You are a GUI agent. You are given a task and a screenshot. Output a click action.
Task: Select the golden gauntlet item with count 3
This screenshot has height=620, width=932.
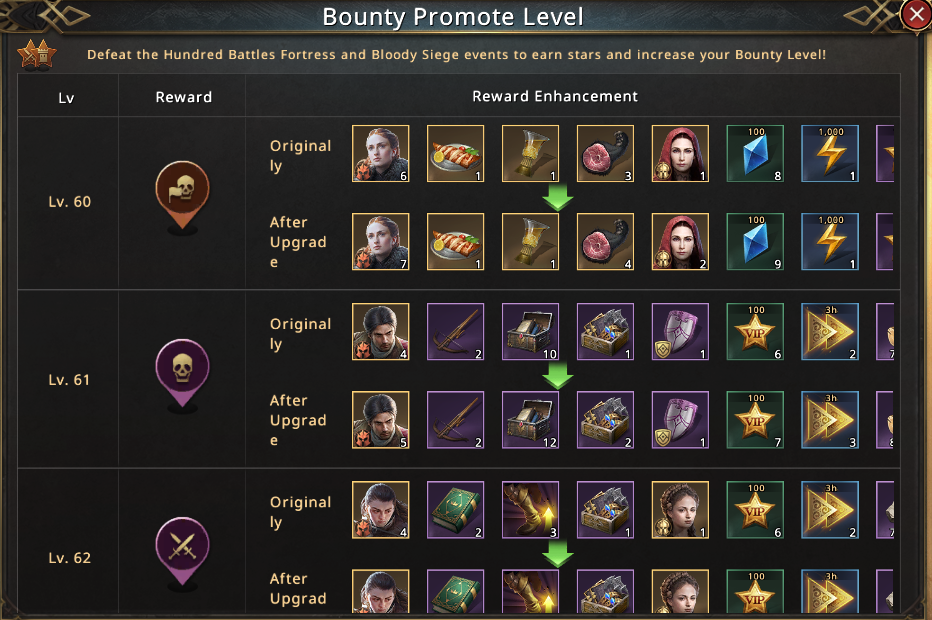coord(530,510)
